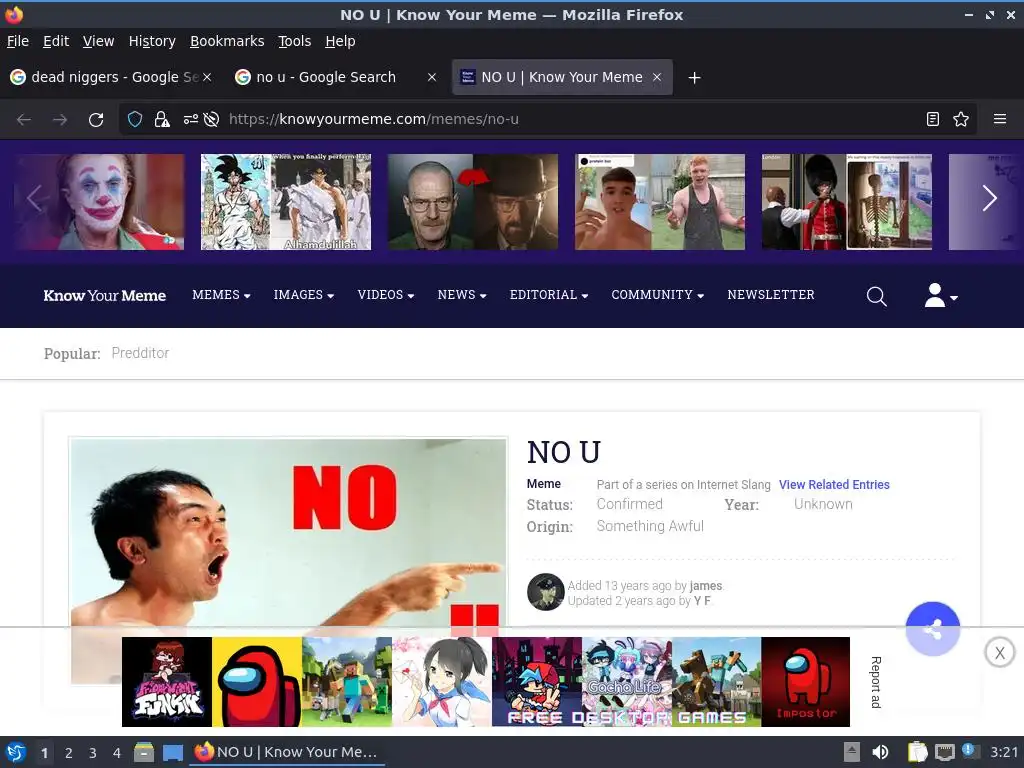Click the notification info tray icon
Image resolution: width=1024 pixels, height=768 pixels.
click(x=970, y=751)
